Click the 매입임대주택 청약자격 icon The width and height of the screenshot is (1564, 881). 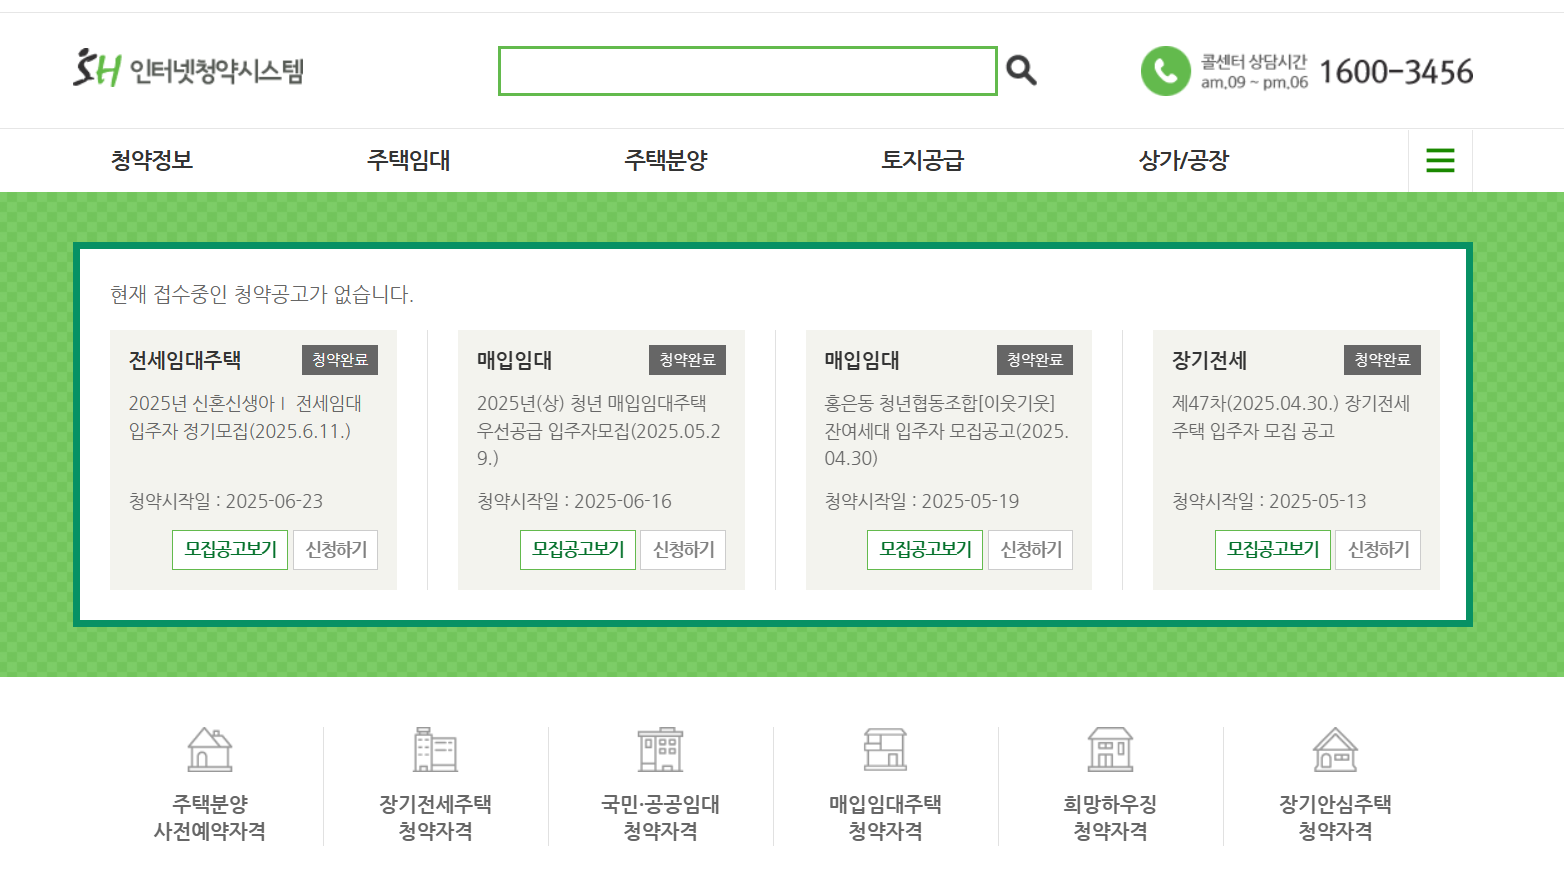click(886, 750)
